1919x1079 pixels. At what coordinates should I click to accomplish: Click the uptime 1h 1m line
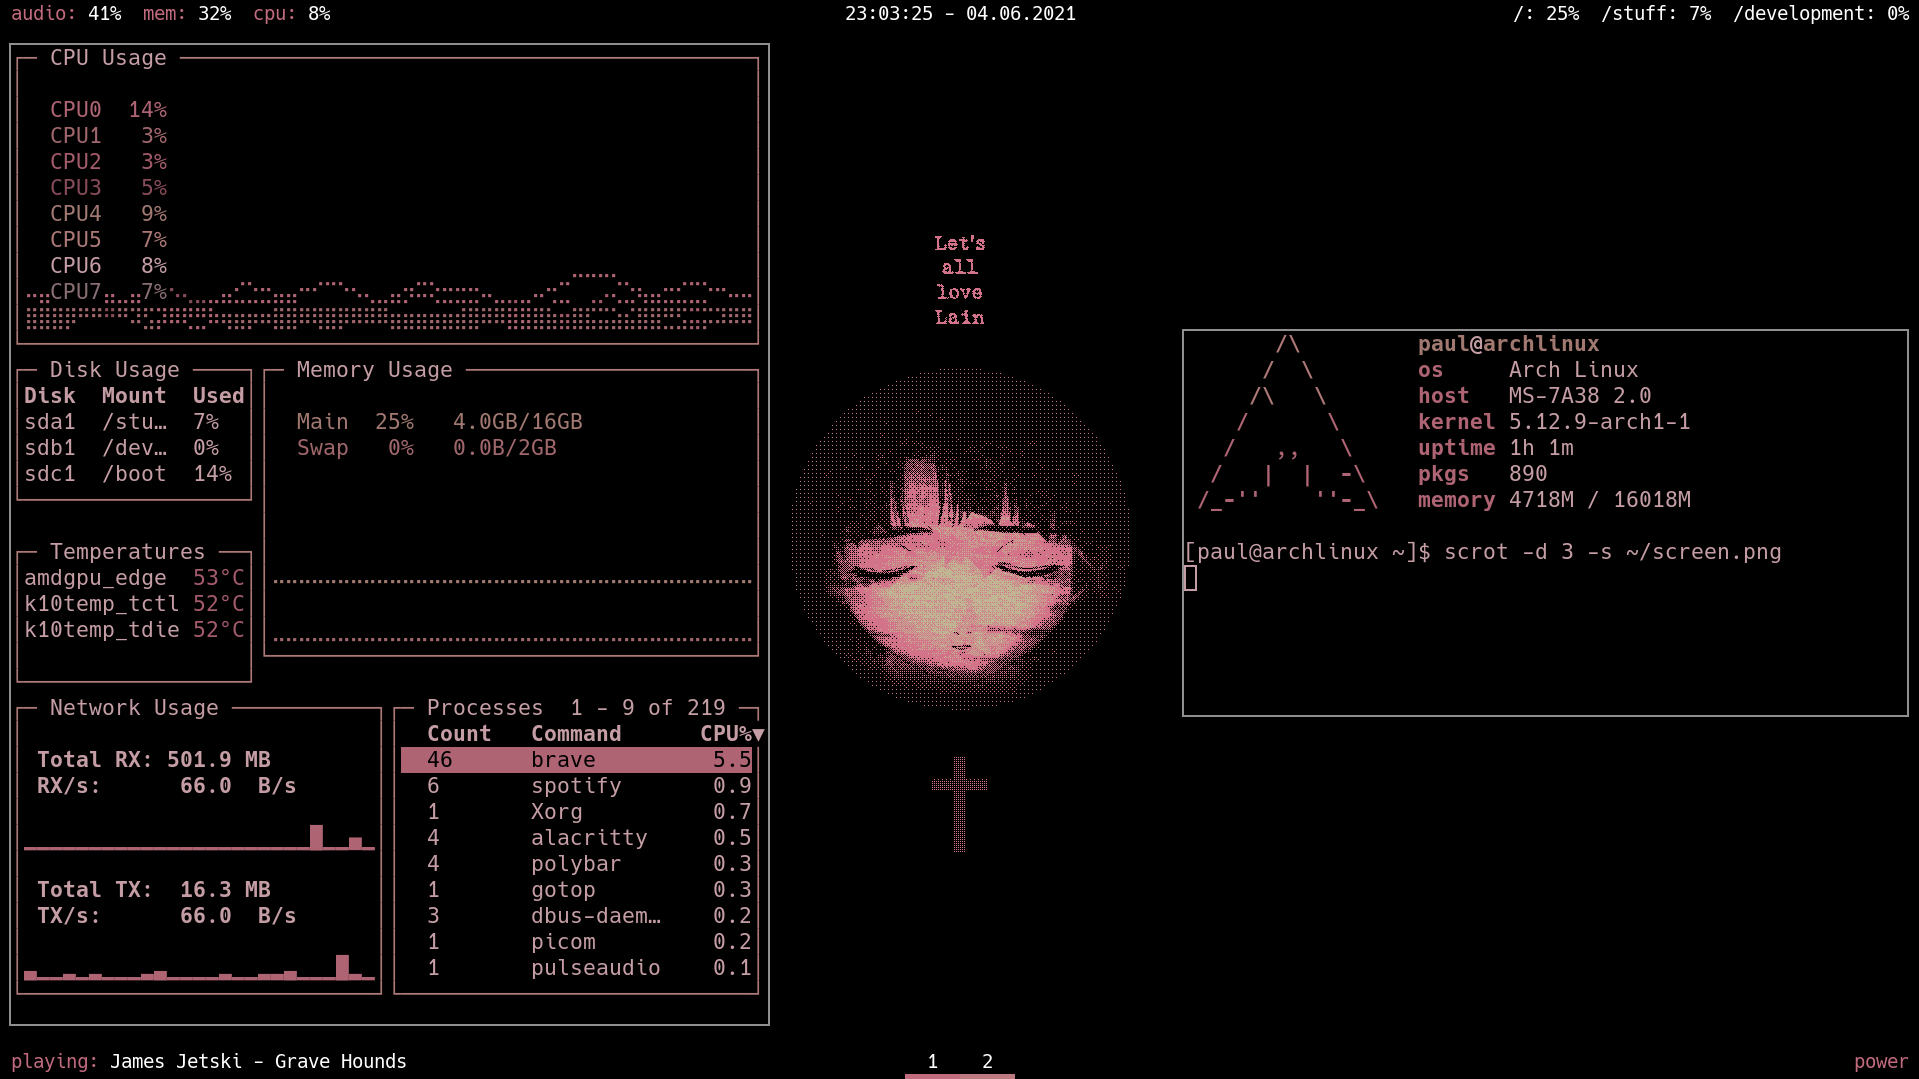tap(1495, 448)
